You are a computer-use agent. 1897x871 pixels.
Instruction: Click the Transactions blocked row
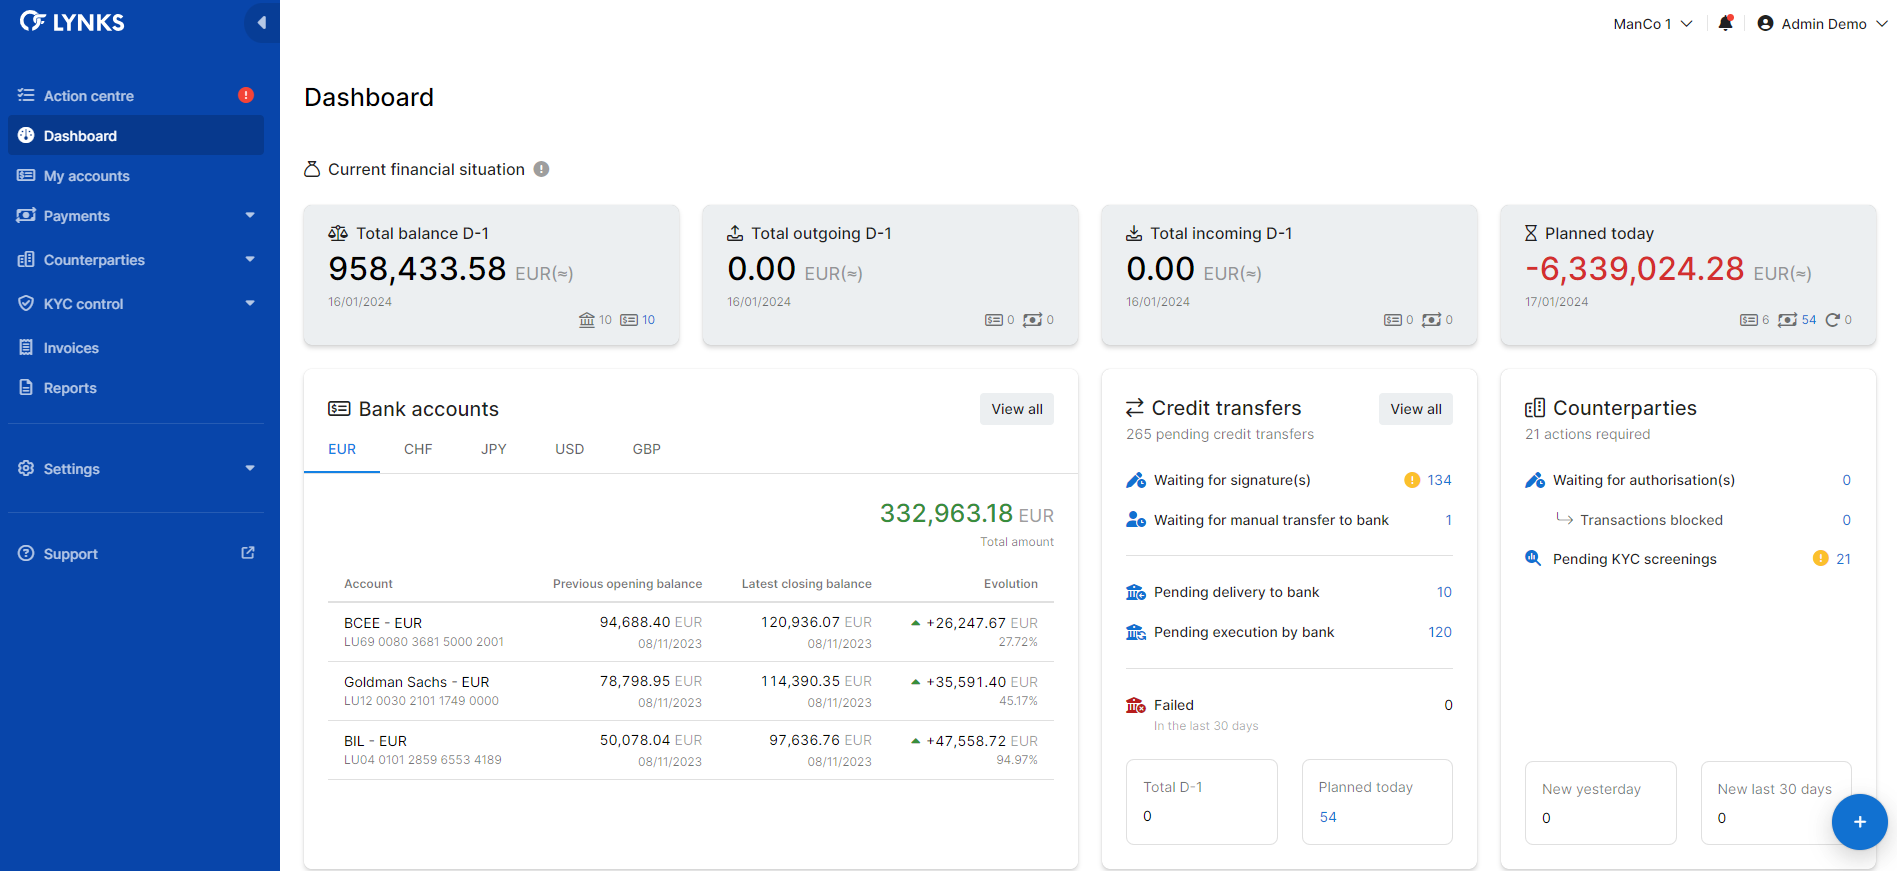pos(1702,520)
